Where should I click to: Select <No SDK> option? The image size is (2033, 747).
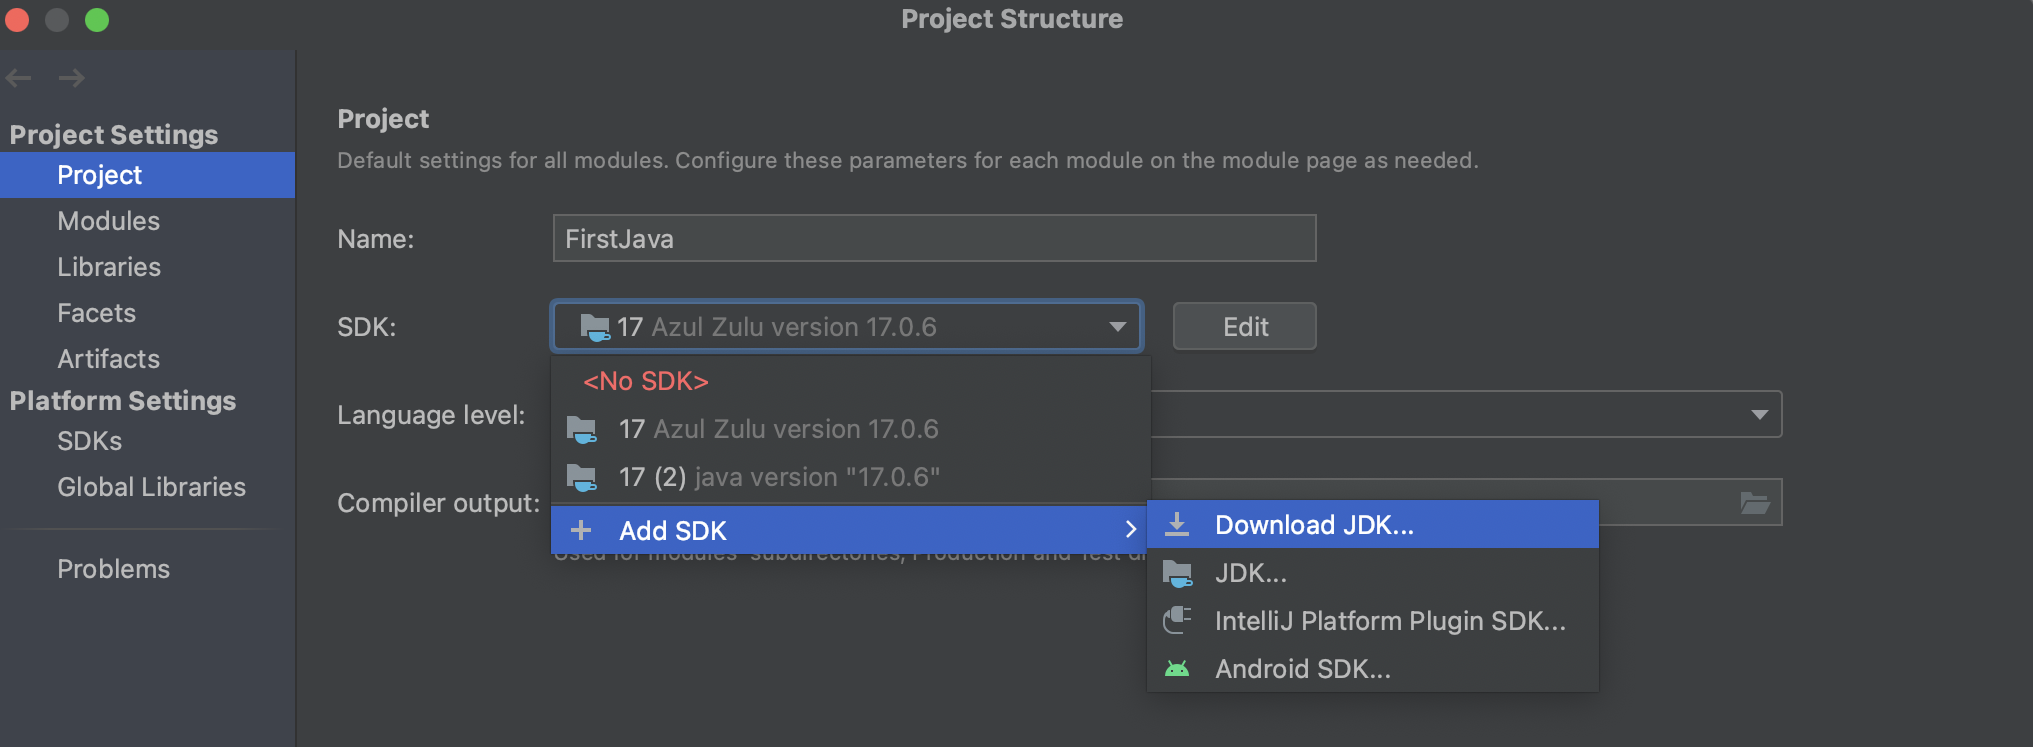850,381
